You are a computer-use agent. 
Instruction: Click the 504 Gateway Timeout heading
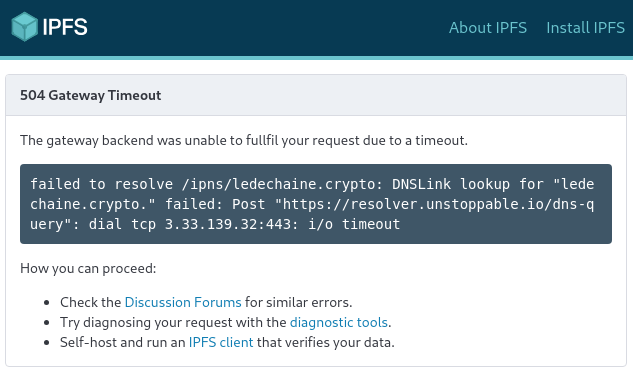click(x=90, y=95)
